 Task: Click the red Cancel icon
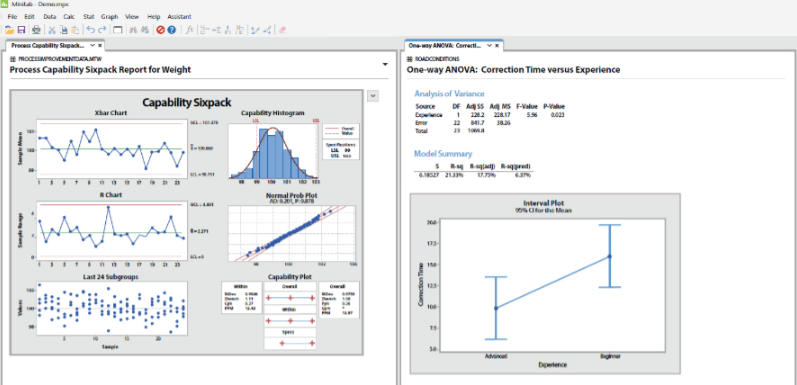point(161,30)
